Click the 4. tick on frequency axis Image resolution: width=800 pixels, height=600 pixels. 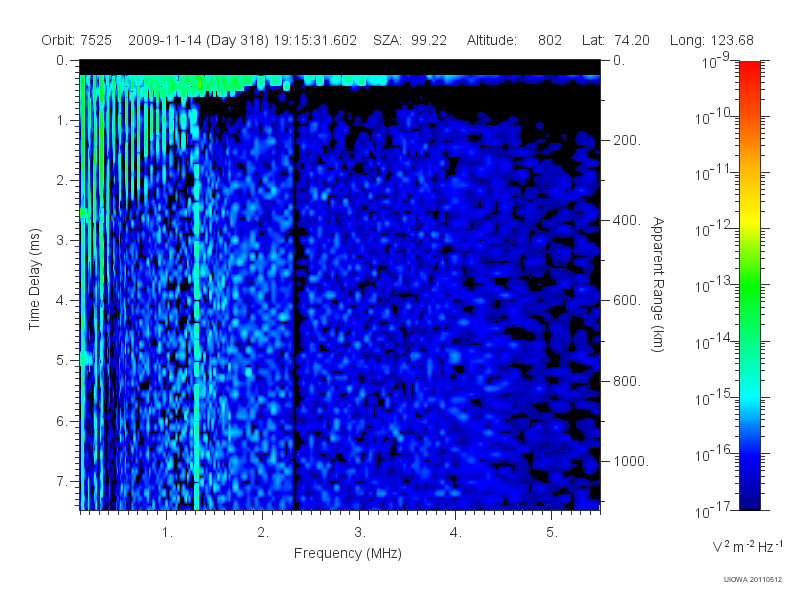coord(456,533)
